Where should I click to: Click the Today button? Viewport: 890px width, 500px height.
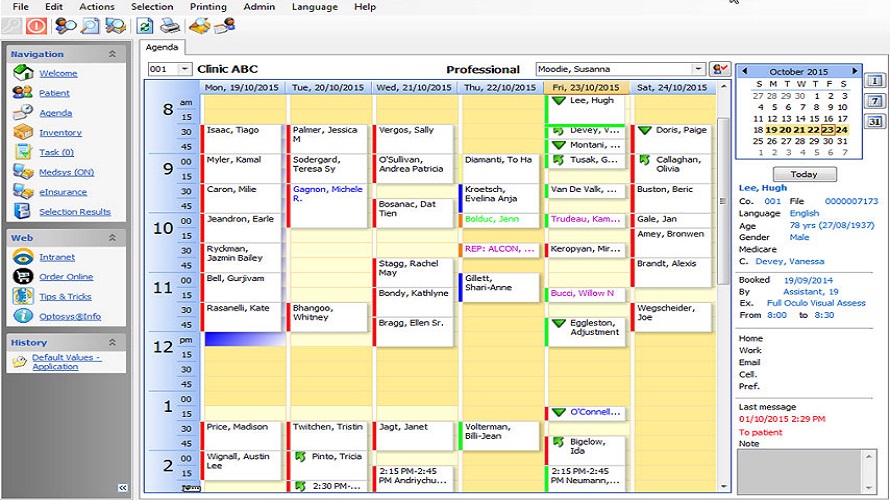point(797,174)
